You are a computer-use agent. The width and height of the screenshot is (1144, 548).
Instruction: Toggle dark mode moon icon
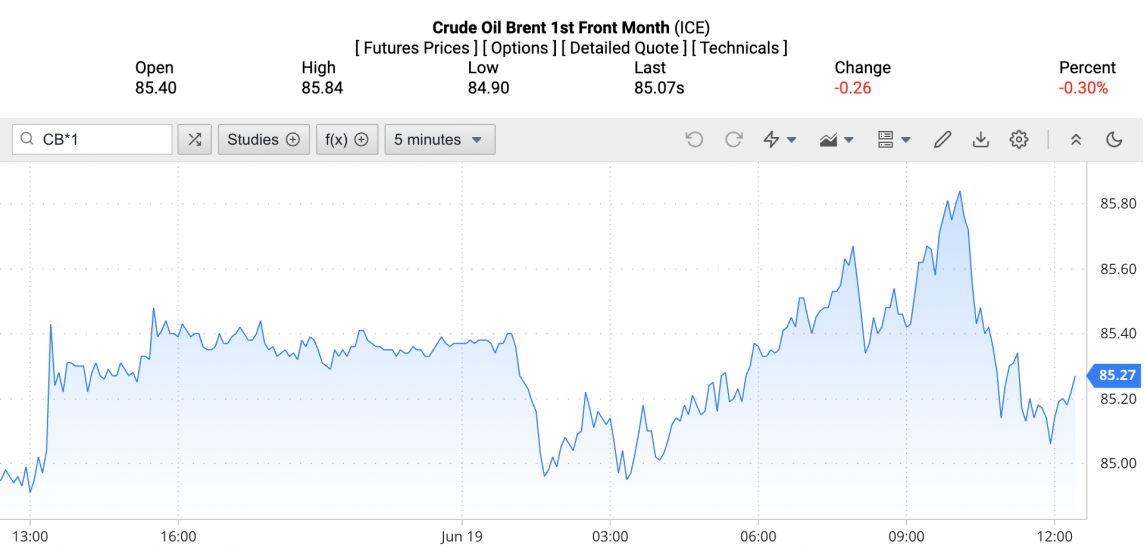pos(1114,140)
